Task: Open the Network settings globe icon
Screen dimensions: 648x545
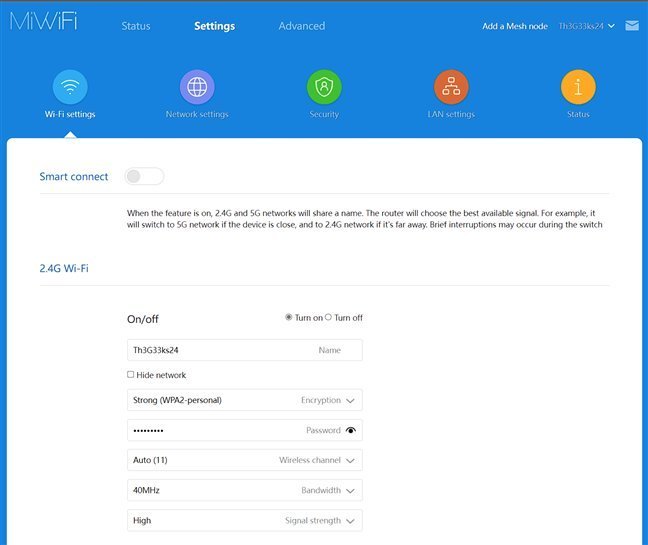Action: [x=197, y=87]
